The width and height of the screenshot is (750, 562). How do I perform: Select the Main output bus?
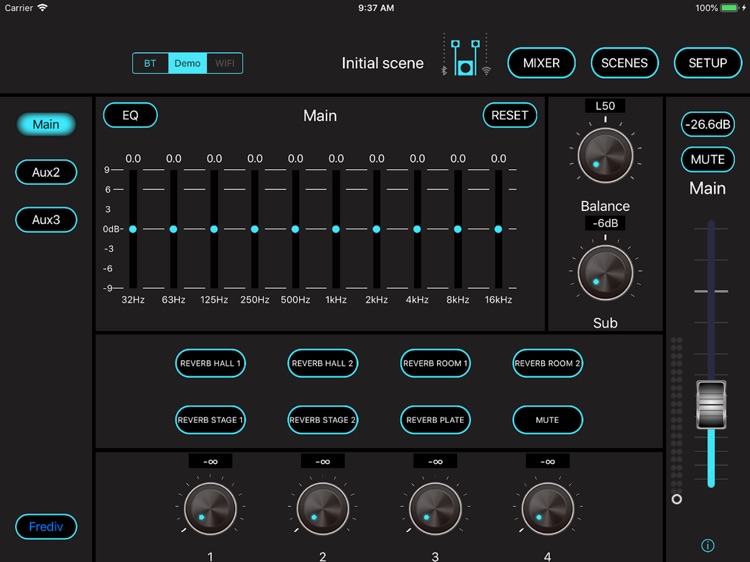pyautogui.click(x=46, y=124)
